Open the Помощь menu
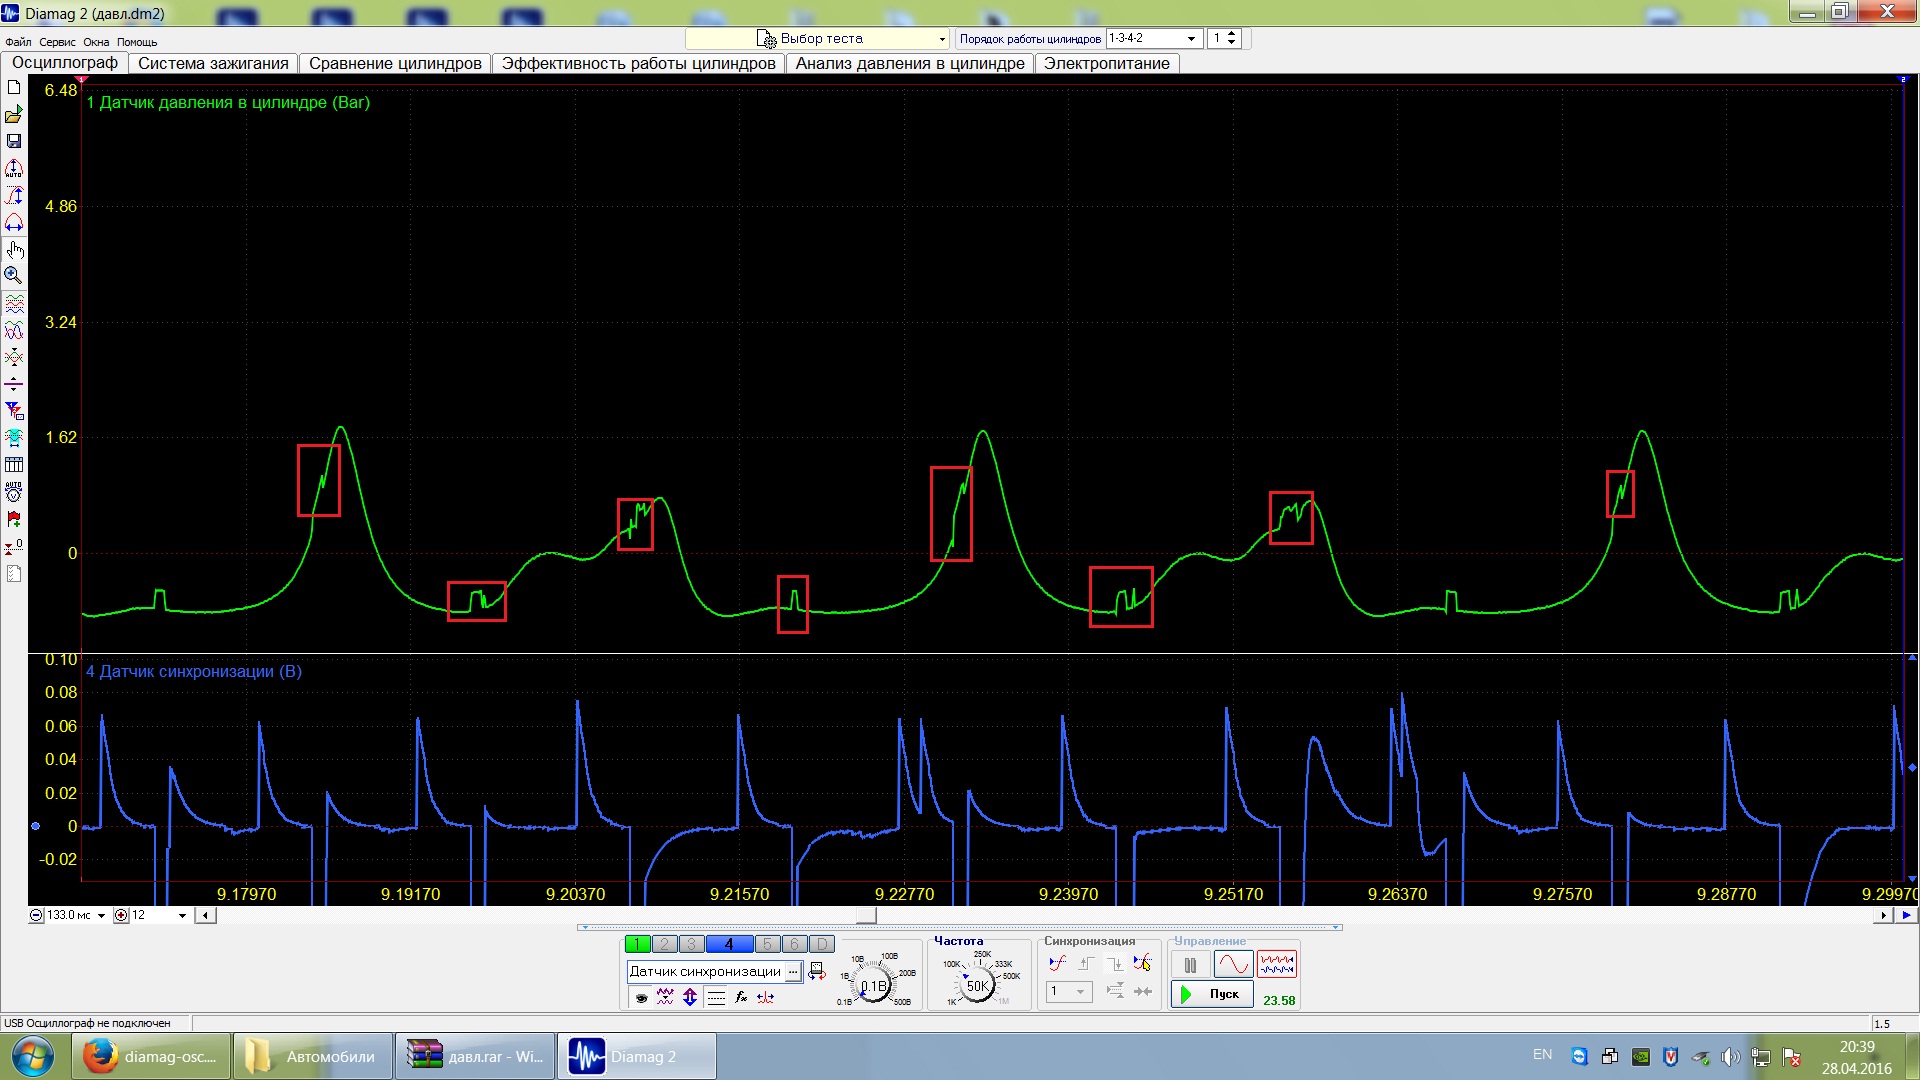Viewport: 1920px width, 1080px height. click(x=137, y=42)
